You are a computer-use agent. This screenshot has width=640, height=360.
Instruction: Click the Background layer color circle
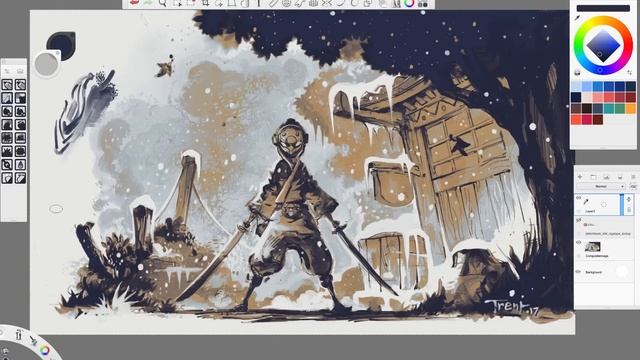(x=622, y=271)
